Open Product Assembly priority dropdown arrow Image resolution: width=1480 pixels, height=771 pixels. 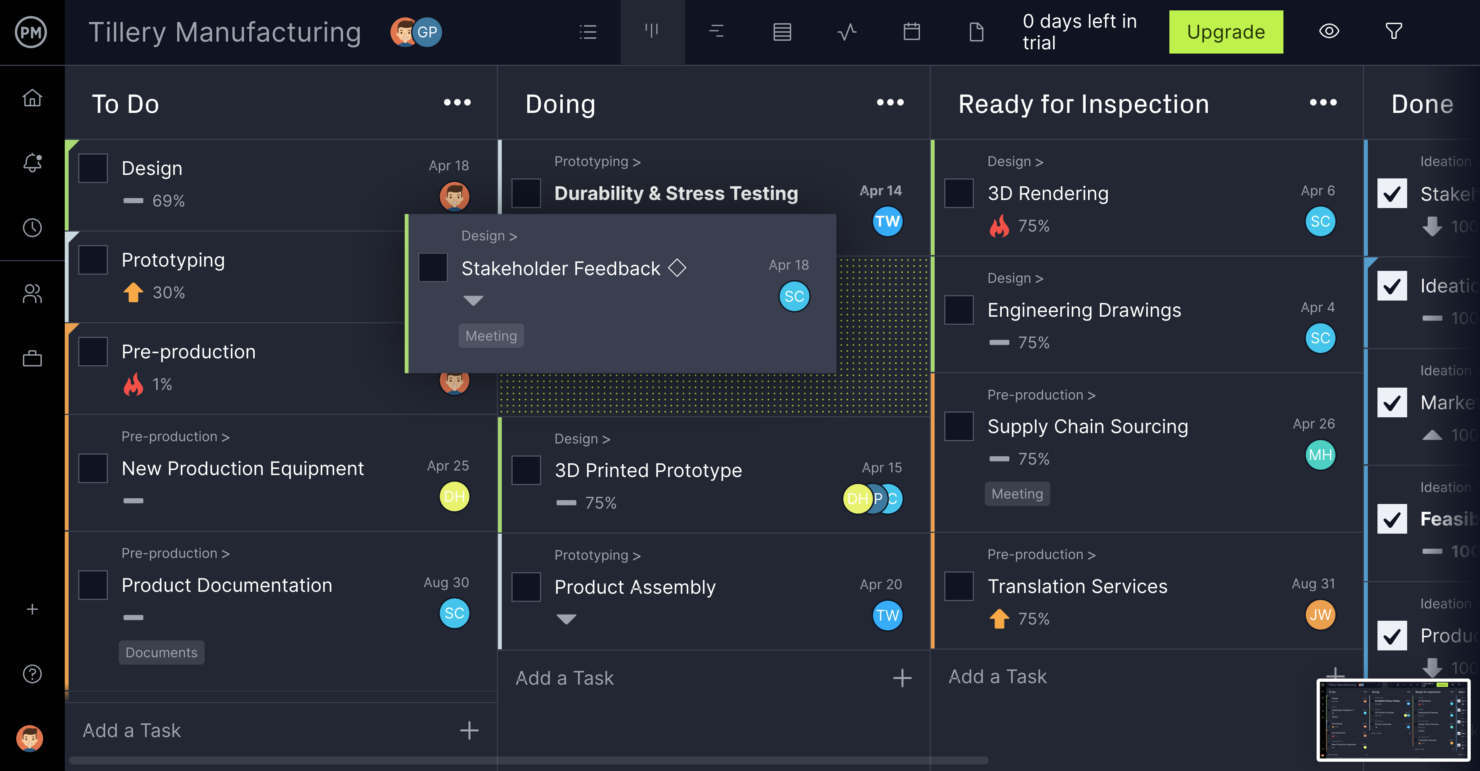click(x=566, y=619)
